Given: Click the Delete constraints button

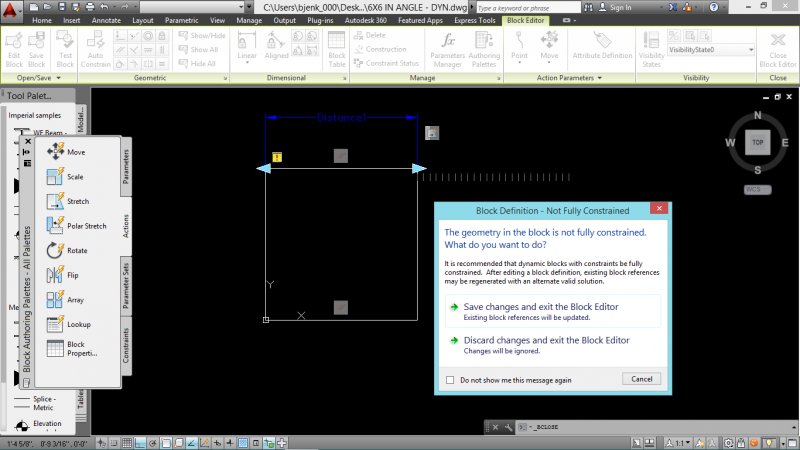Looking at the screenshot, I should pos(370,35).
